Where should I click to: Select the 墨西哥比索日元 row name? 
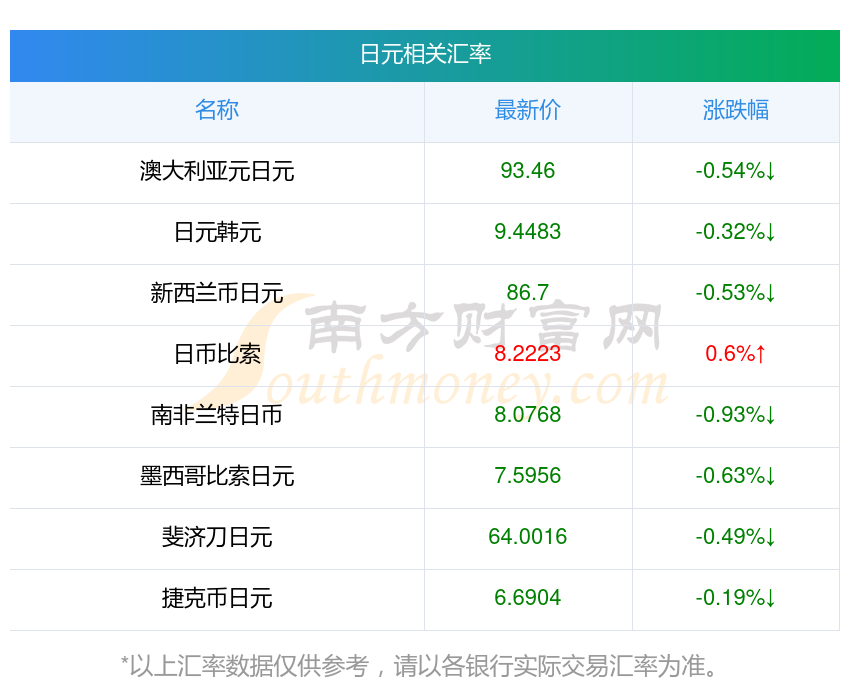(x=217, y=476)
